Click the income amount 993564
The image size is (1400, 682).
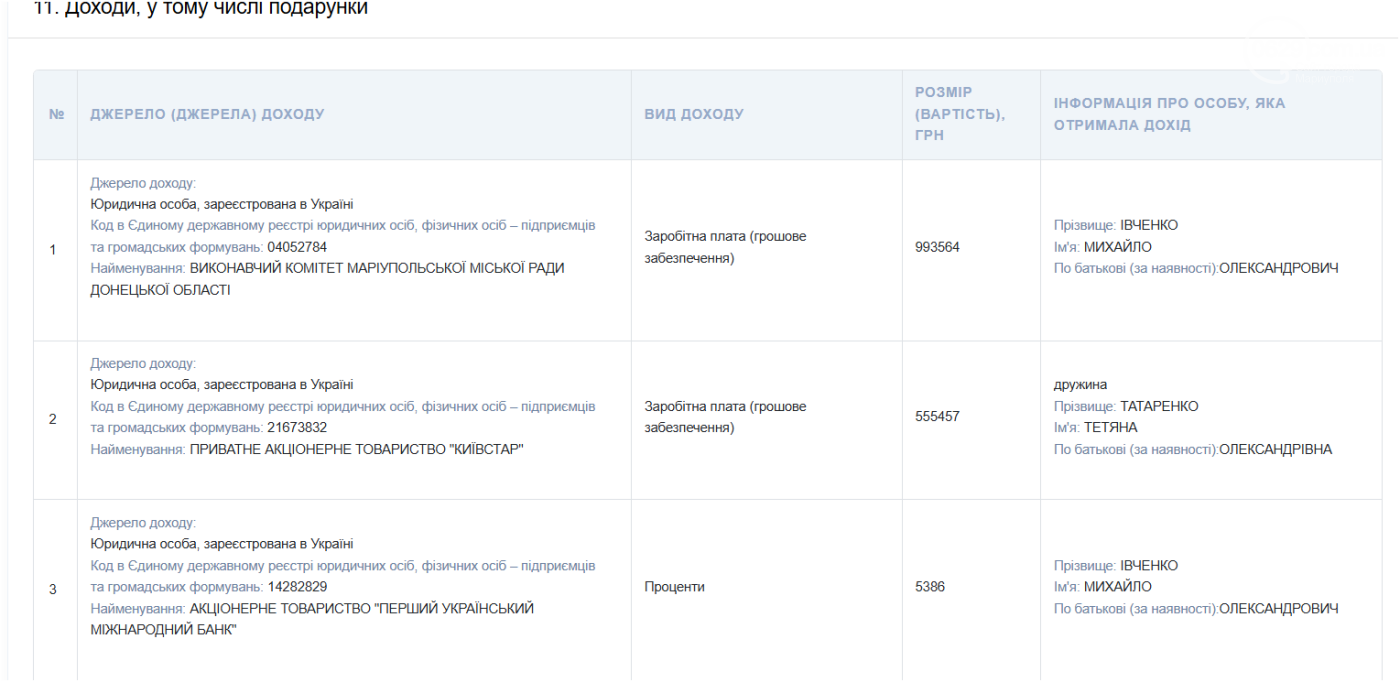(937, 247)
